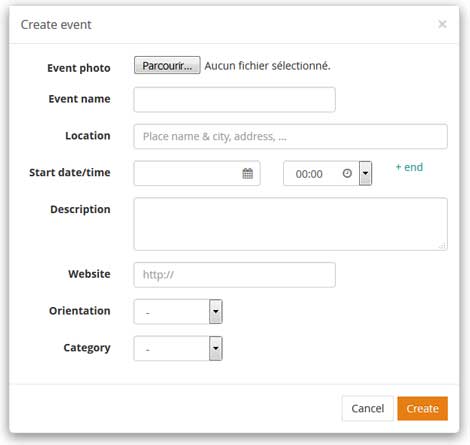Focus the Event name text field
The width and height of the screenshot is (470, 445).
pos(234,100)
